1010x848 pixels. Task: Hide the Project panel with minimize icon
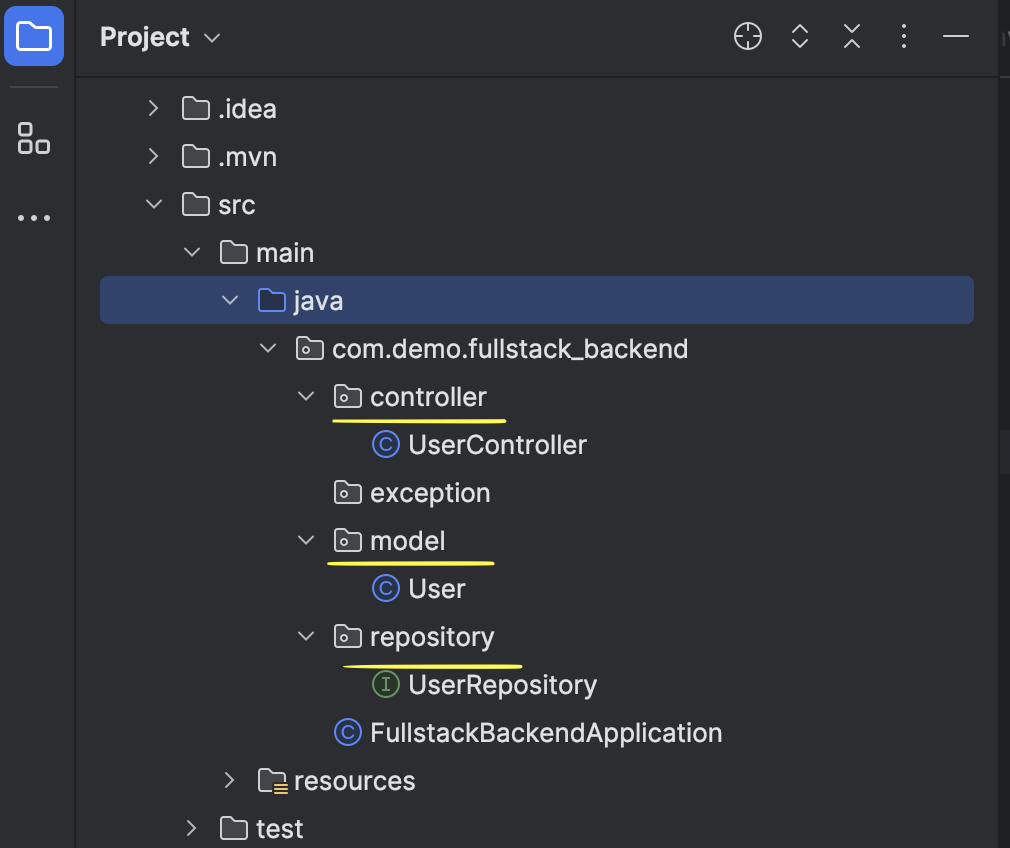[956, 37]
